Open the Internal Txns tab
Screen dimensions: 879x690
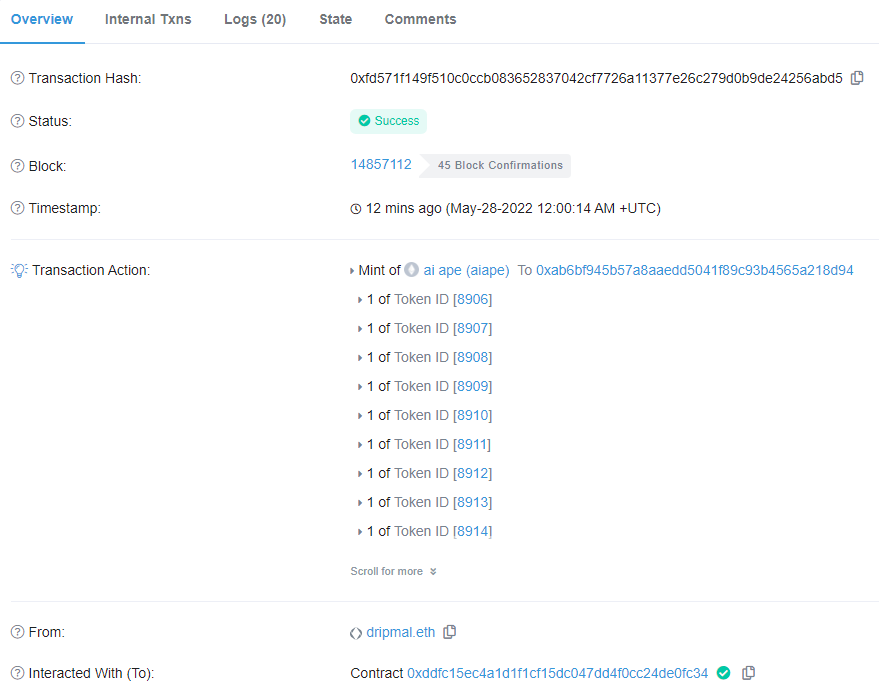(x=148, y=19)
